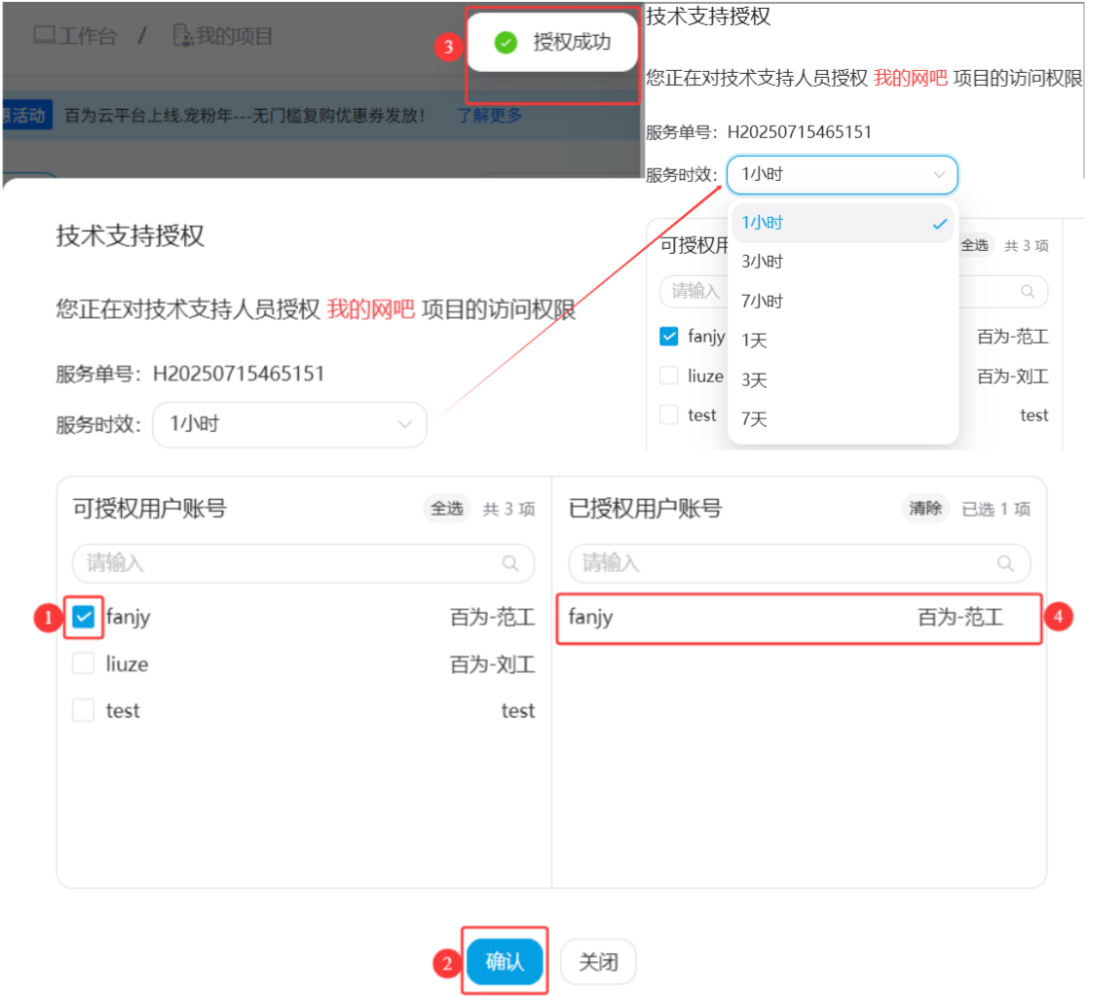Click the green checkmark icon in 授权成功 toast
Viewport: 1100px width, 1001px height.
point(506,43)
